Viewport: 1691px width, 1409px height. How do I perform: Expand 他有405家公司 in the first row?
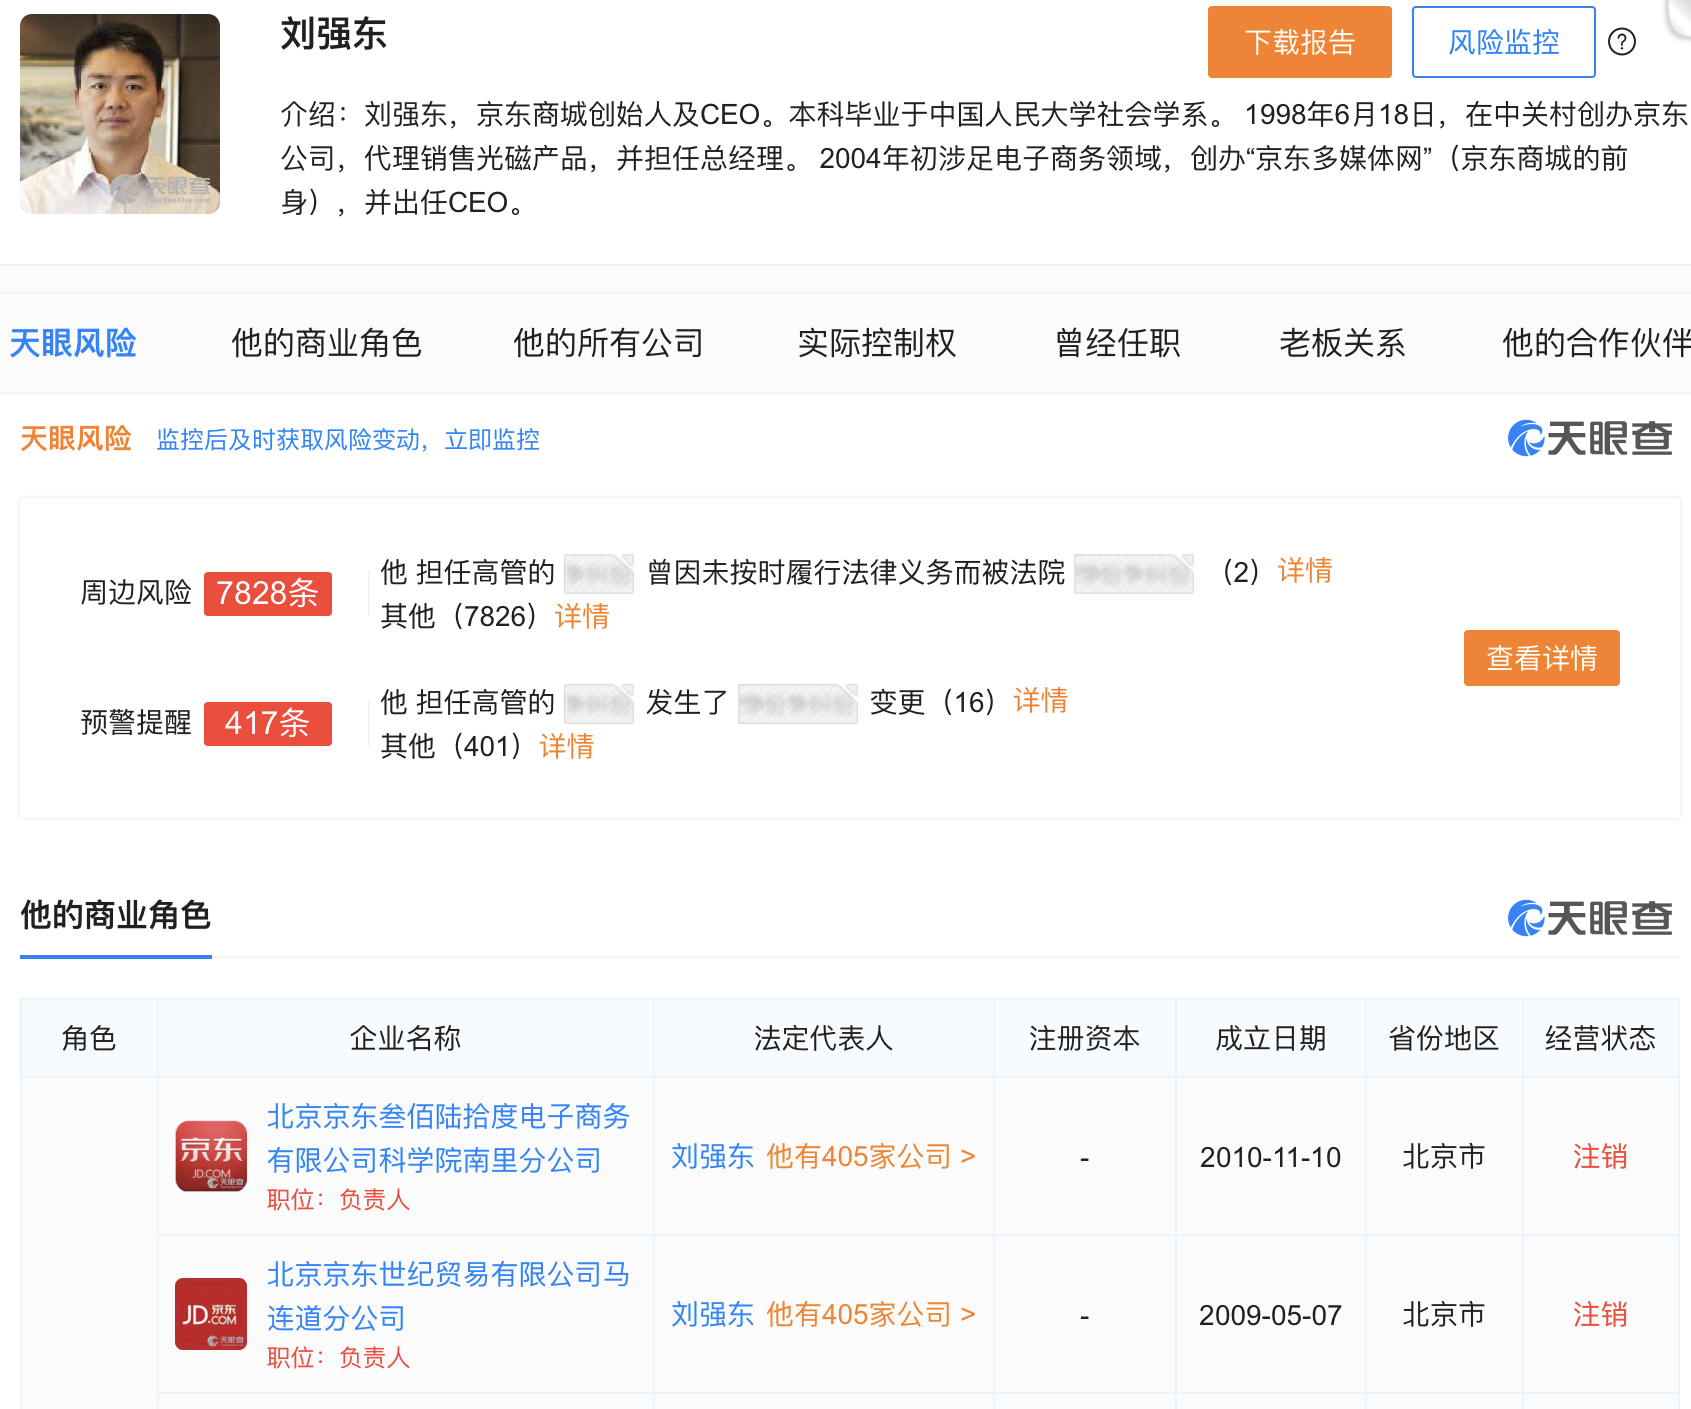click(870, 1156)
